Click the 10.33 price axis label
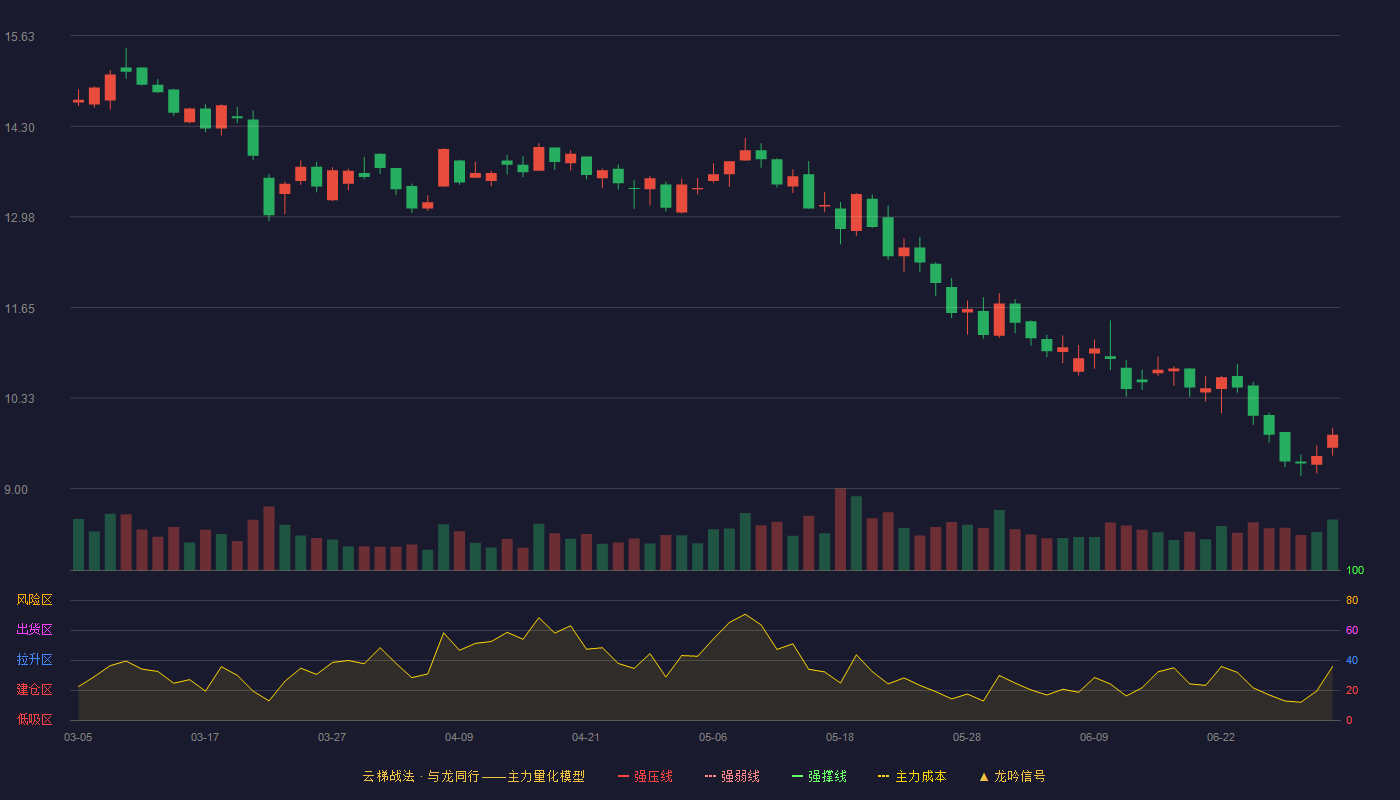Image resolution: width=1400 pixels, height=800 pixels. click(19, 399)
